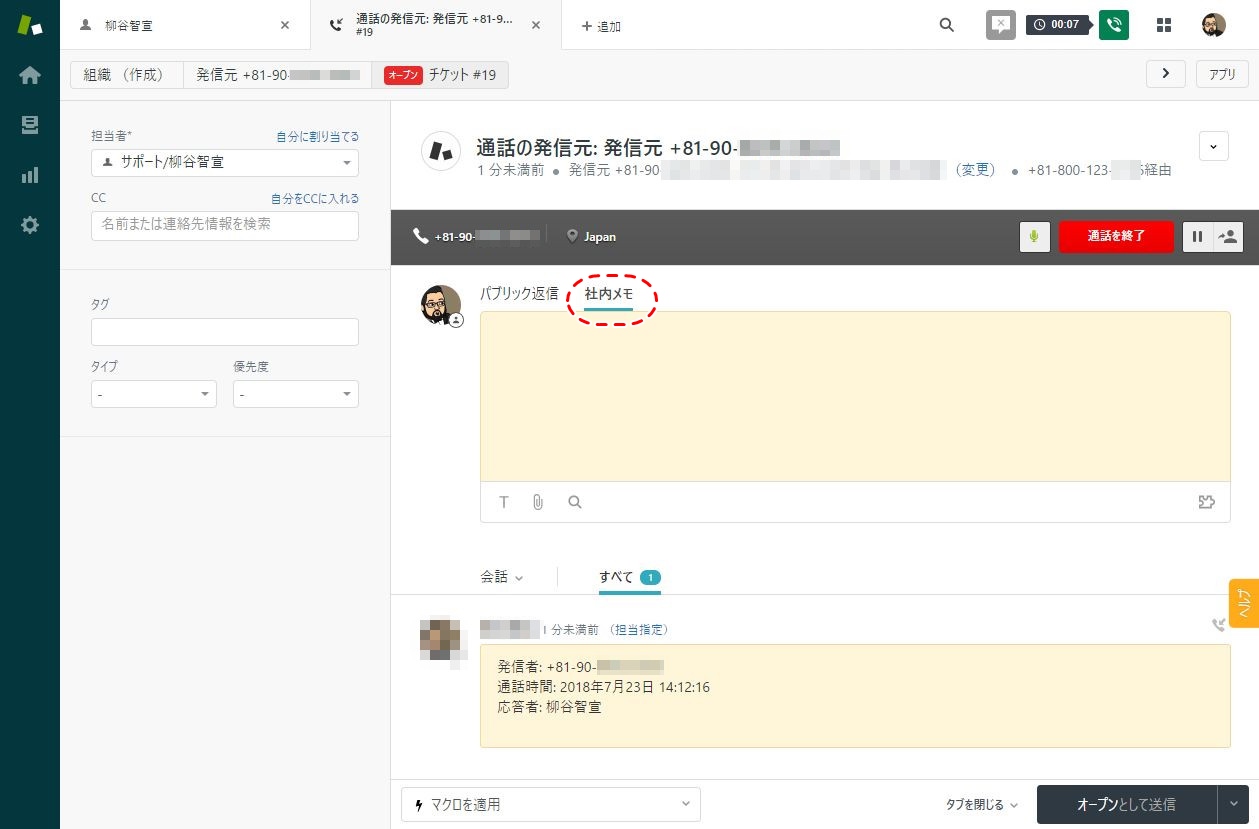Screen dimensions: 1259x829
Task: Click the attachment paperclip icon
Action: (x=538, y=502)
